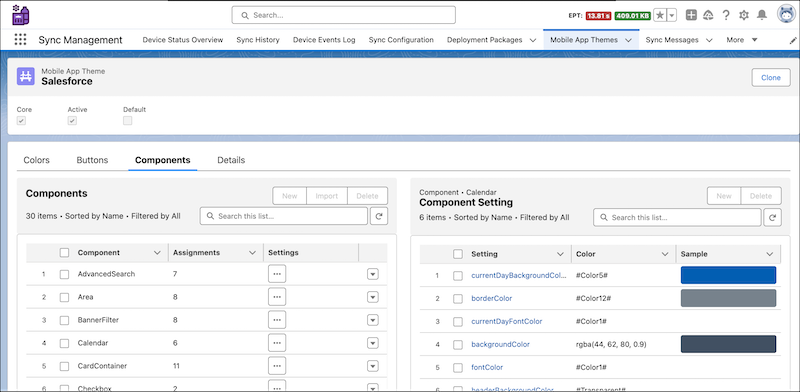The height and width of the screenshot is (392, 800).
Task: Click Delete in Component Setting panel
Action: click(x=761, y=196)
